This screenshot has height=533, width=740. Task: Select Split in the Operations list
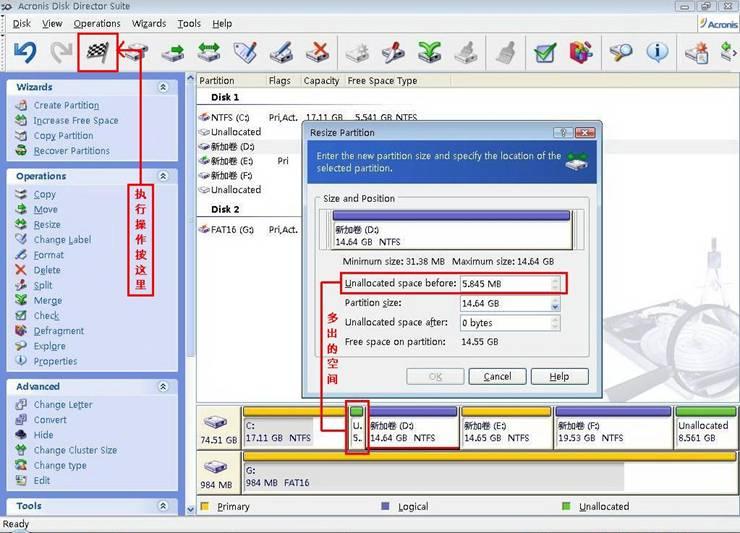click(x=44, y=285)
